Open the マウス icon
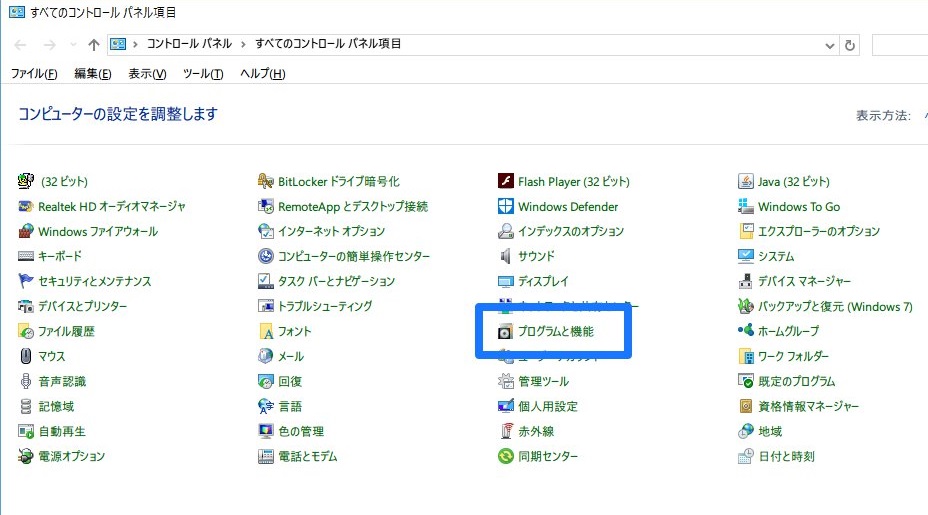This screenshot has width=928, height=515. pyautogui.click(x=25, y=356)
